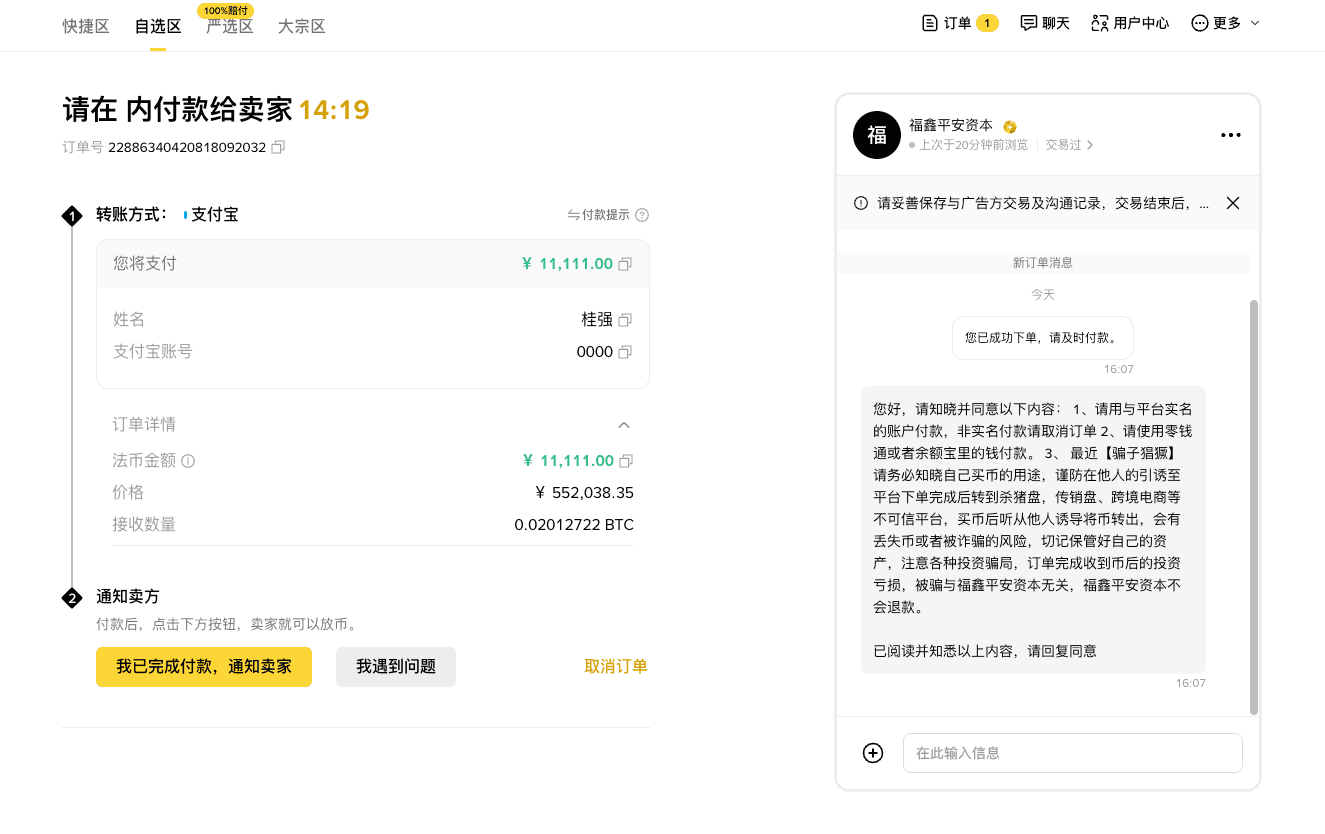Copy the payee name 桂强
Viewport: 1325px width, 834px height.
point(625,320)
